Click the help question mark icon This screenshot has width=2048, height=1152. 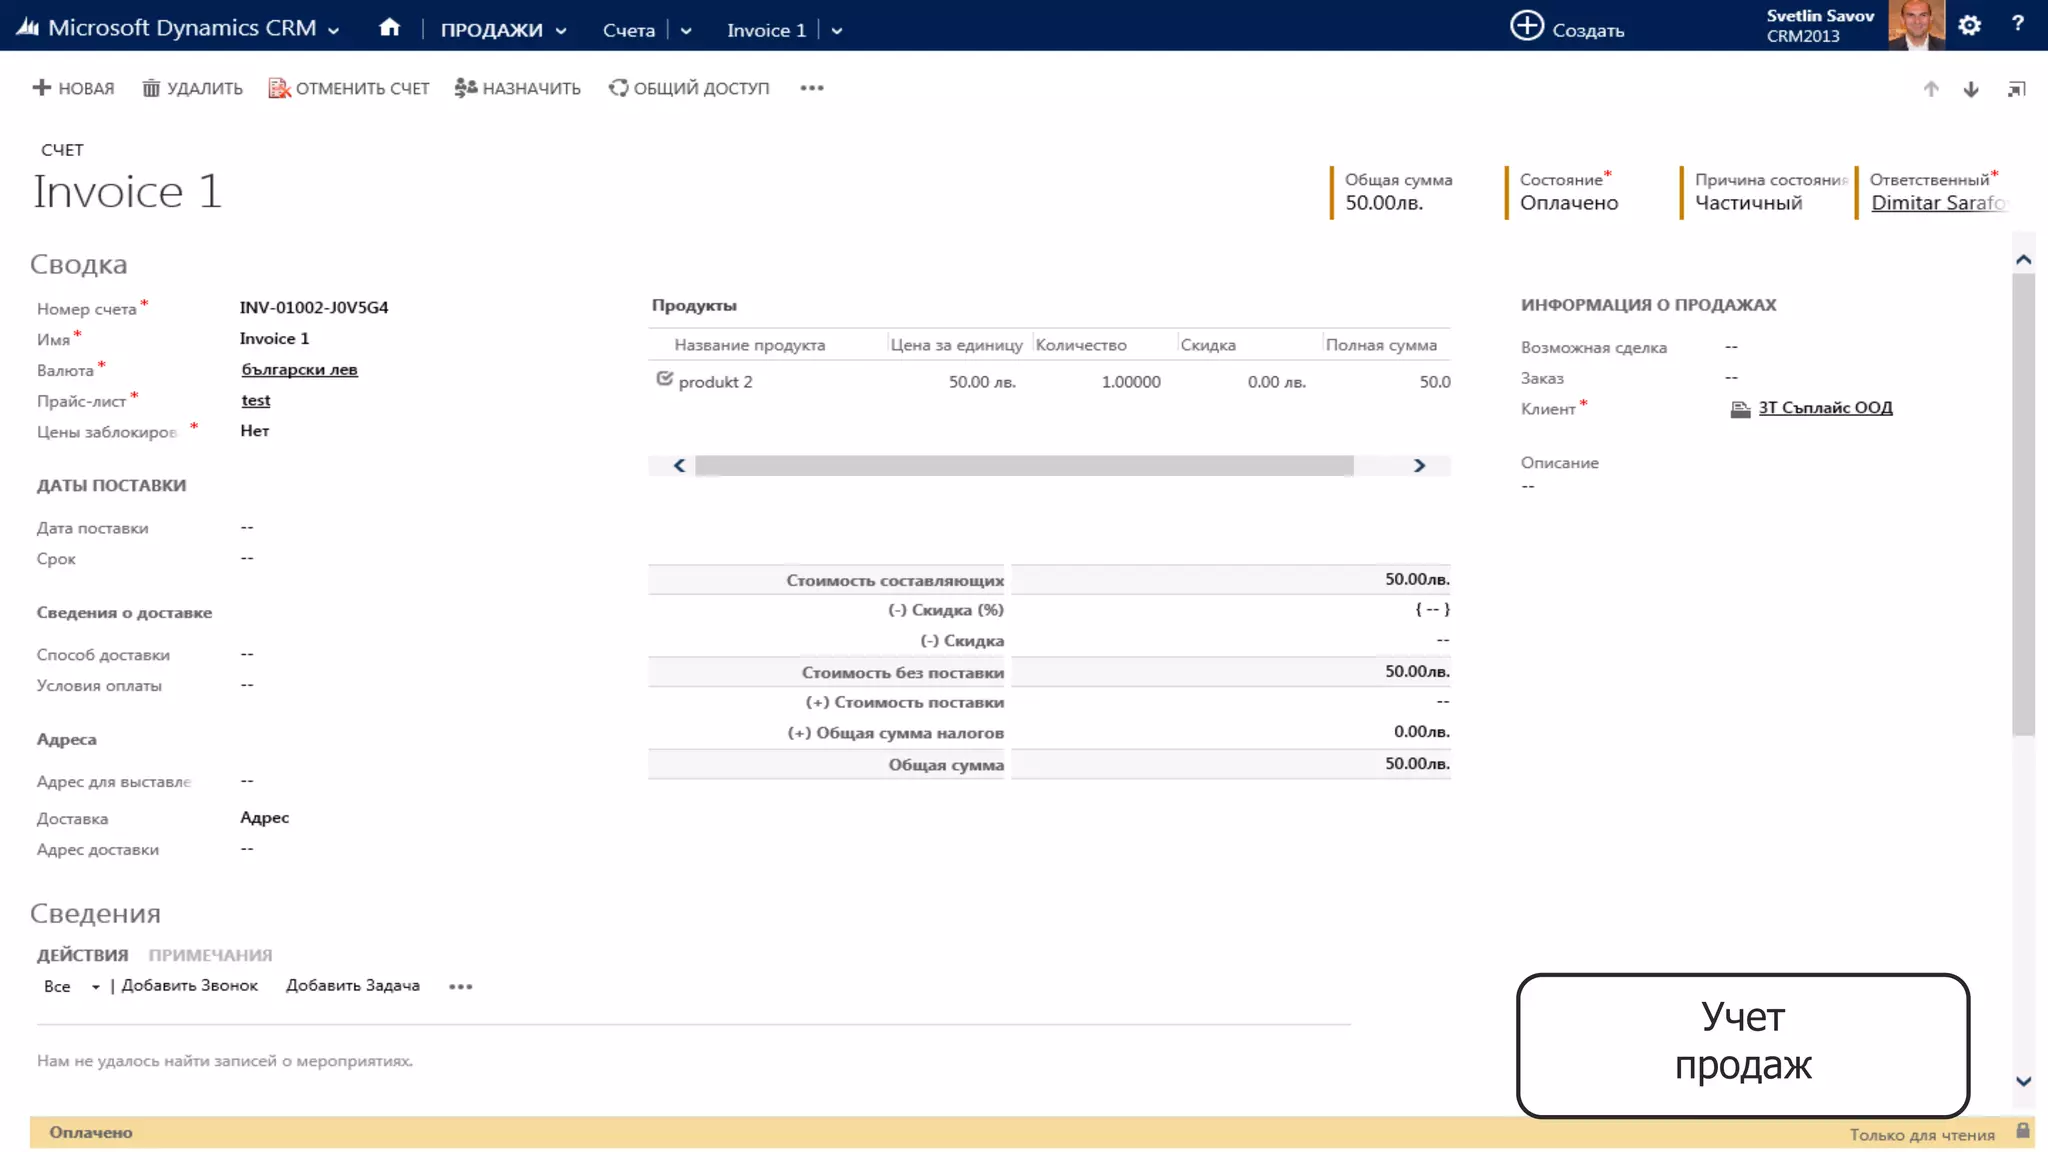point(2017,24)
